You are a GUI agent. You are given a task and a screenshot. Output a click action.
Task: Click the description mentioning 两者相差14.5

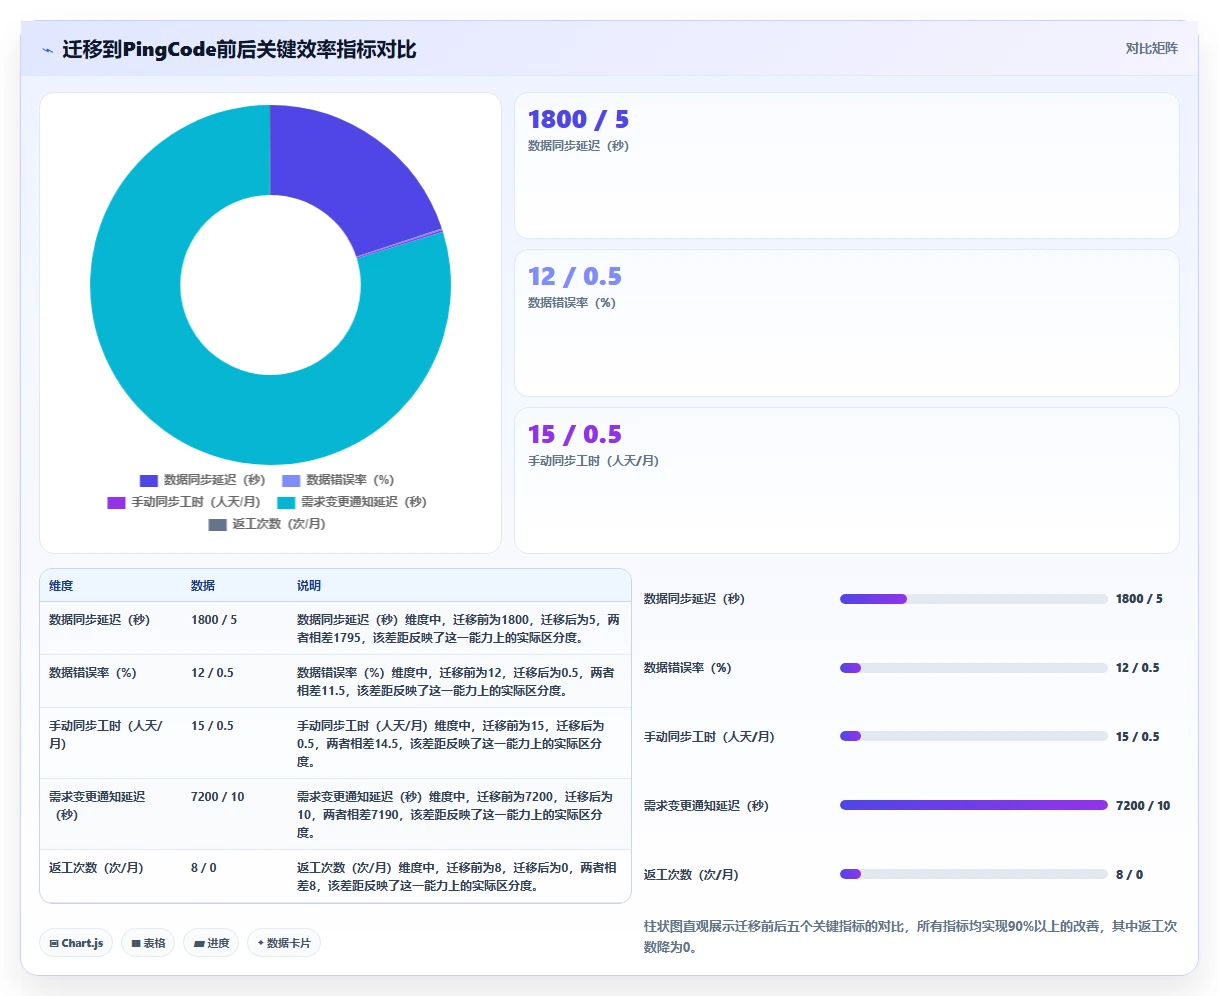click(x=451, y=744)
